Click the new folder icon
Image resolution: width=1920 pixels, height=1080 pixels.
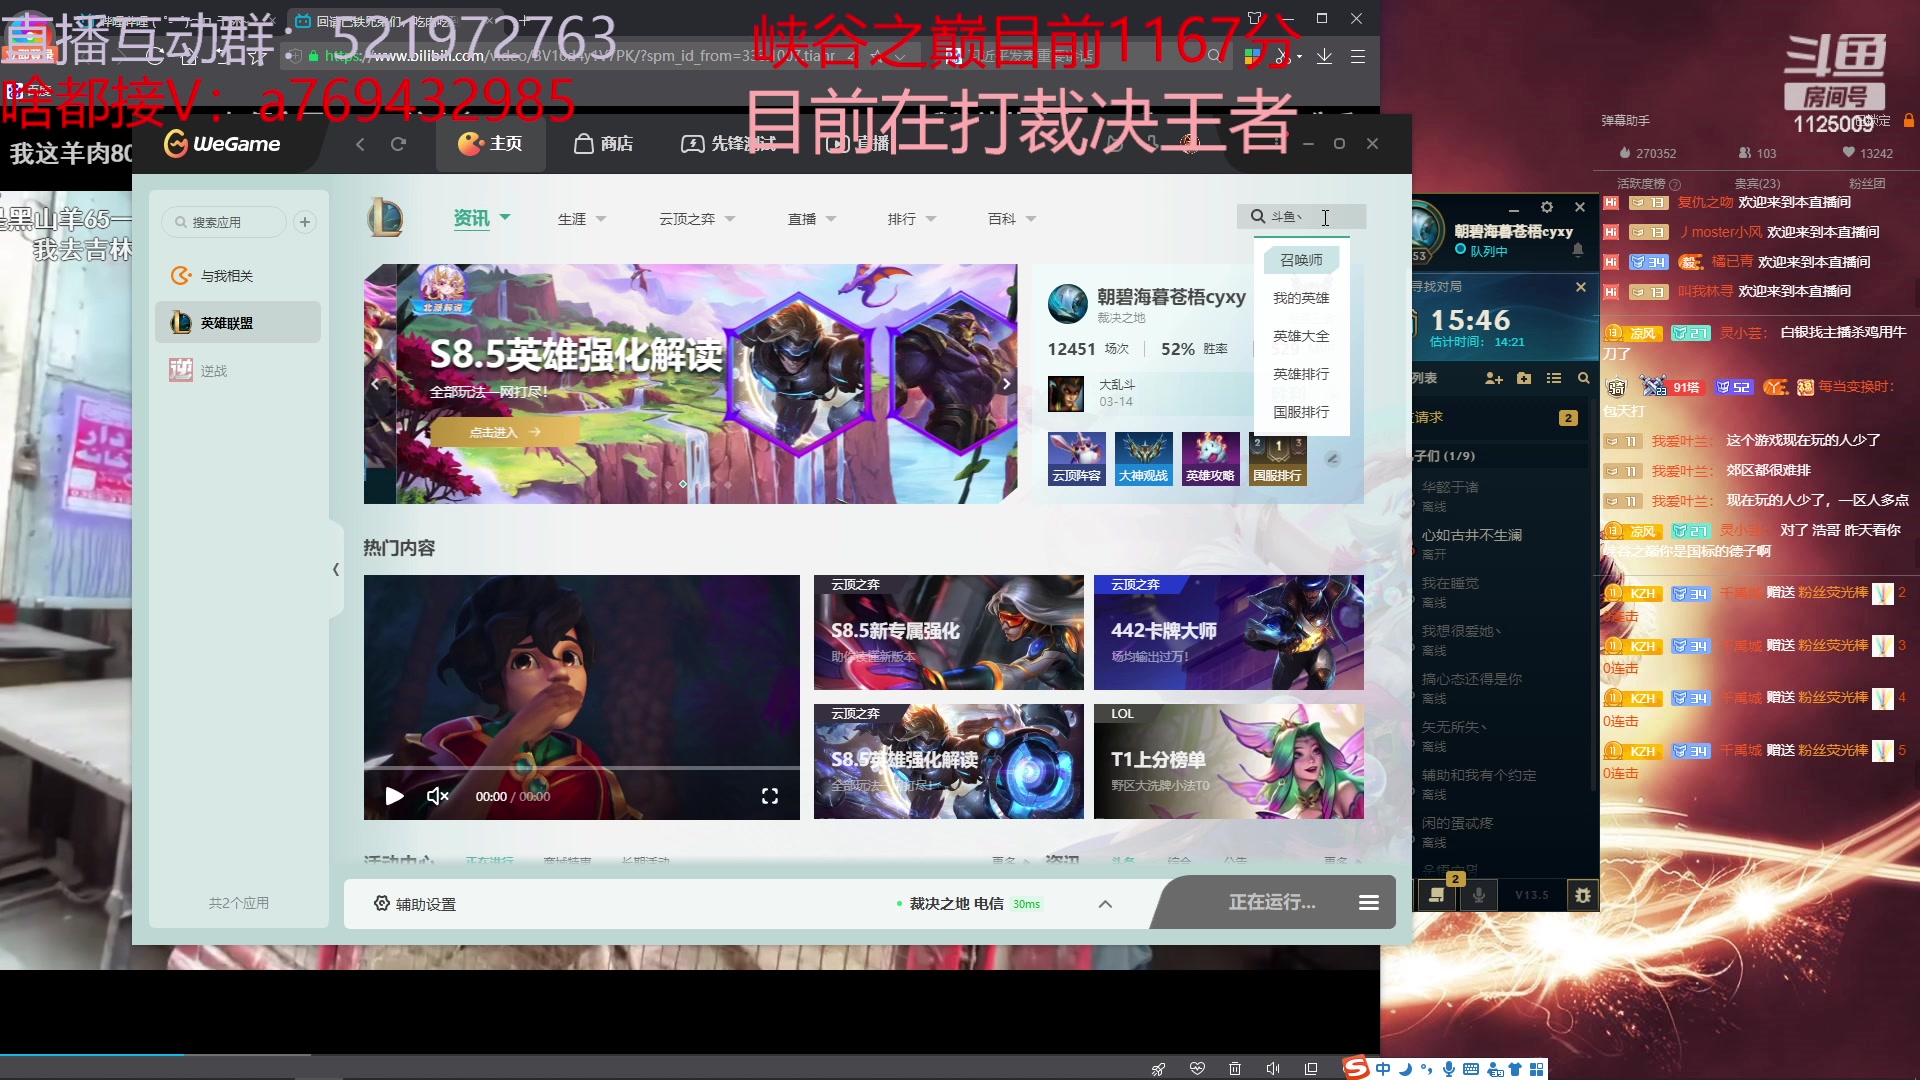(1524, 378)
